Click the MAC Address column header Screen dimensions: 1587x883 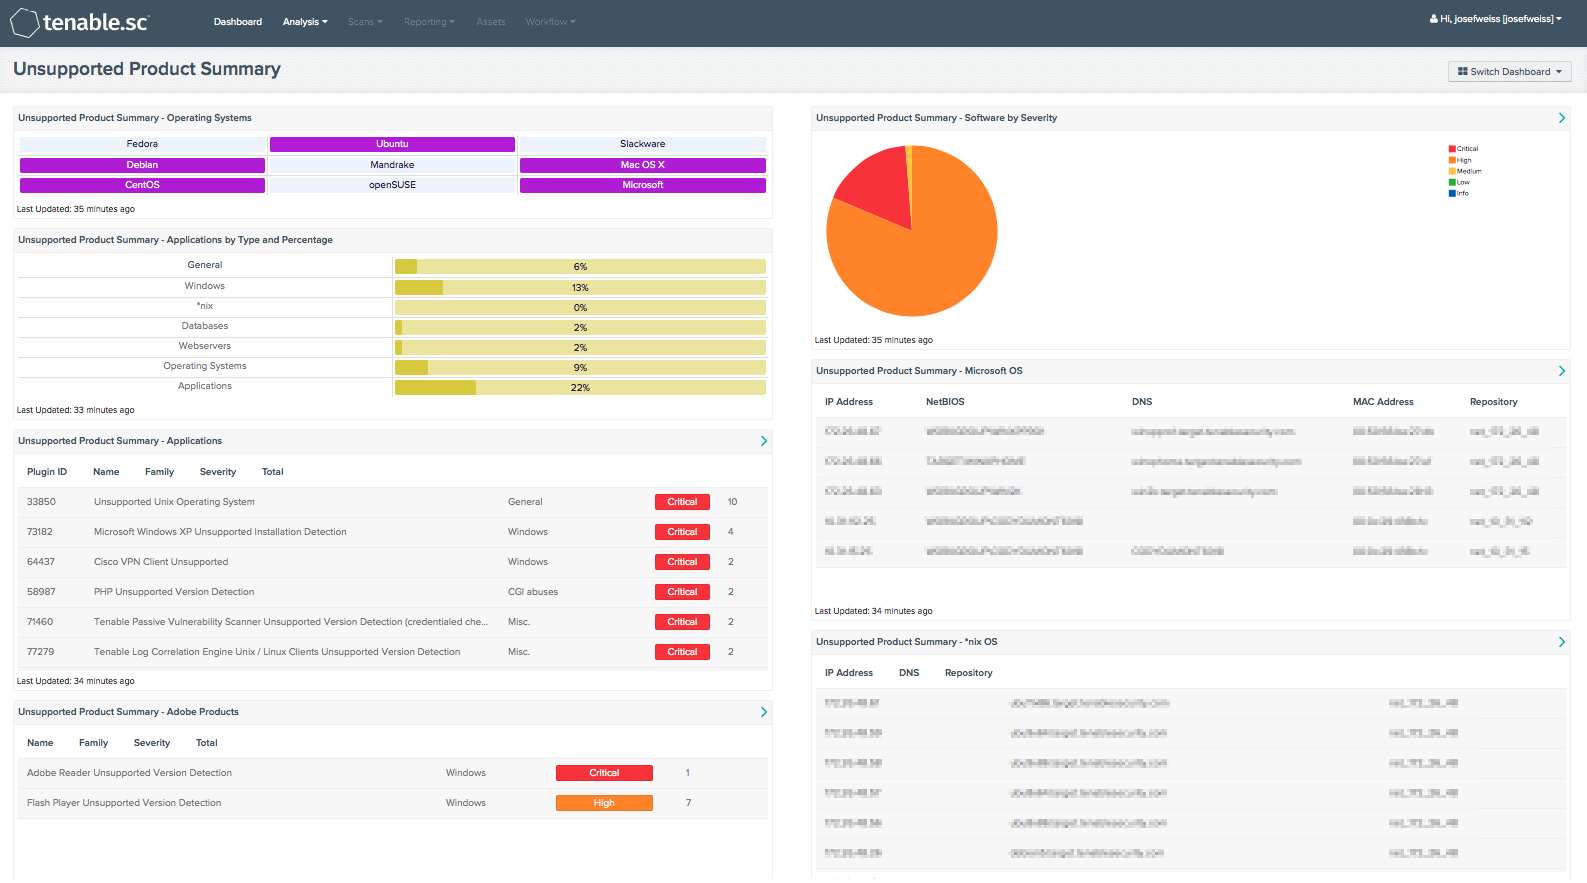(1383, 402)
